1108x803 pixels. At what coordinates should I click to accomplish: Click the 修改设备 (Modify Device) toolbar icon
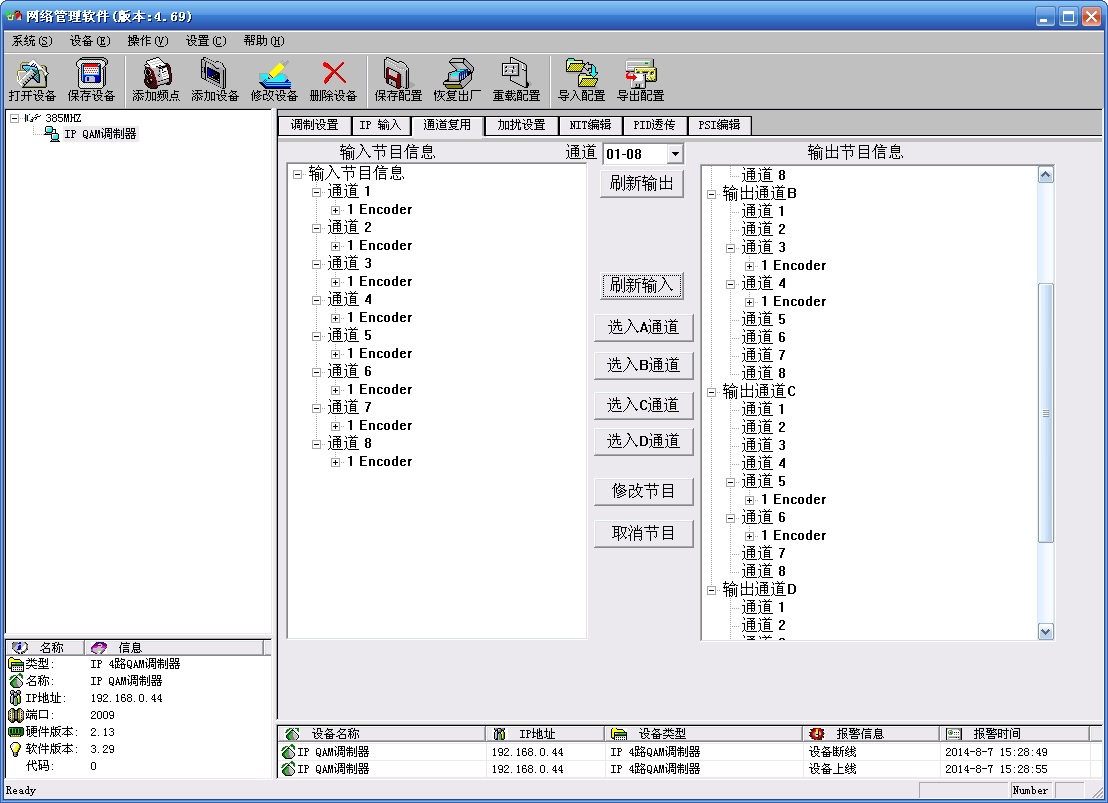point(274,76)
